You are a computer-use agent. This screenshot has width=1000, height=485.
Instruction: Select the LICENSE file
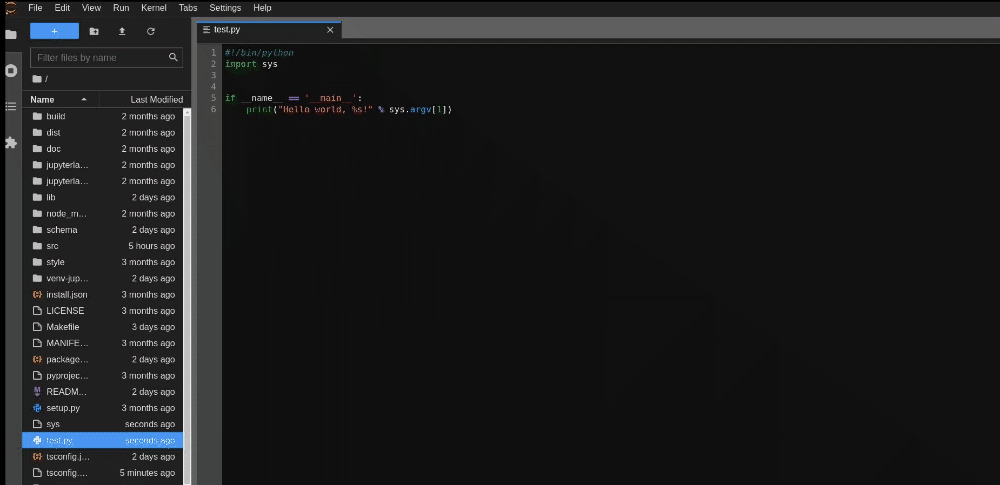click(x=103, y=311)
